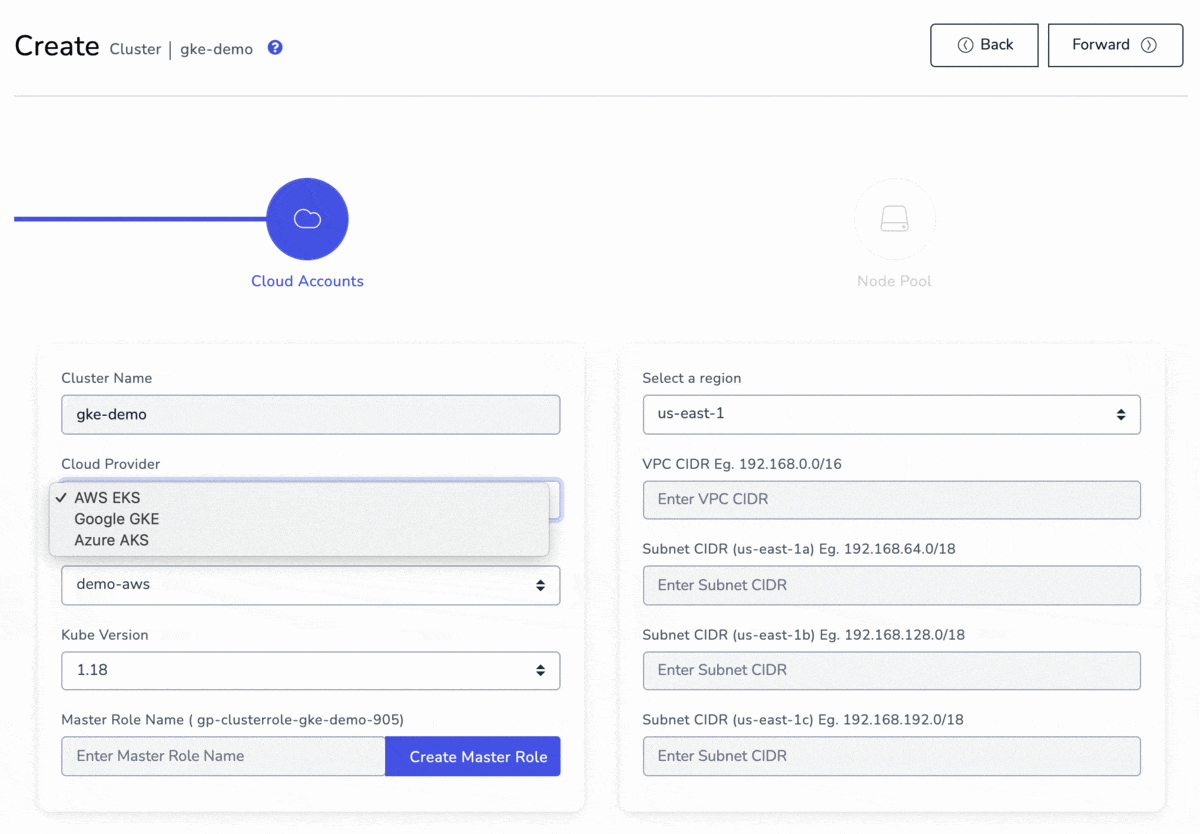Select AWS EKS from provider list

pos(107,498)
